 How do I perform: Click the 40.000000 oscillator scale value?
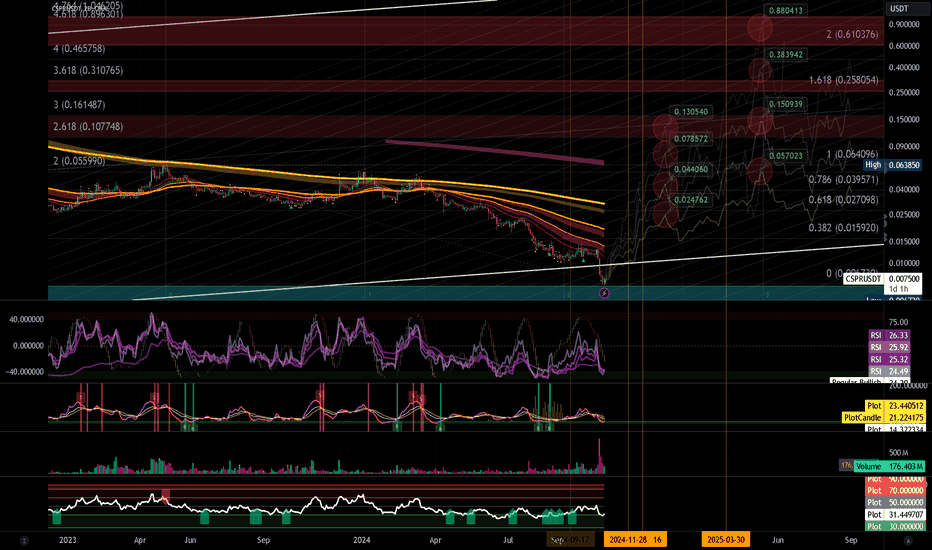point(26,319)
